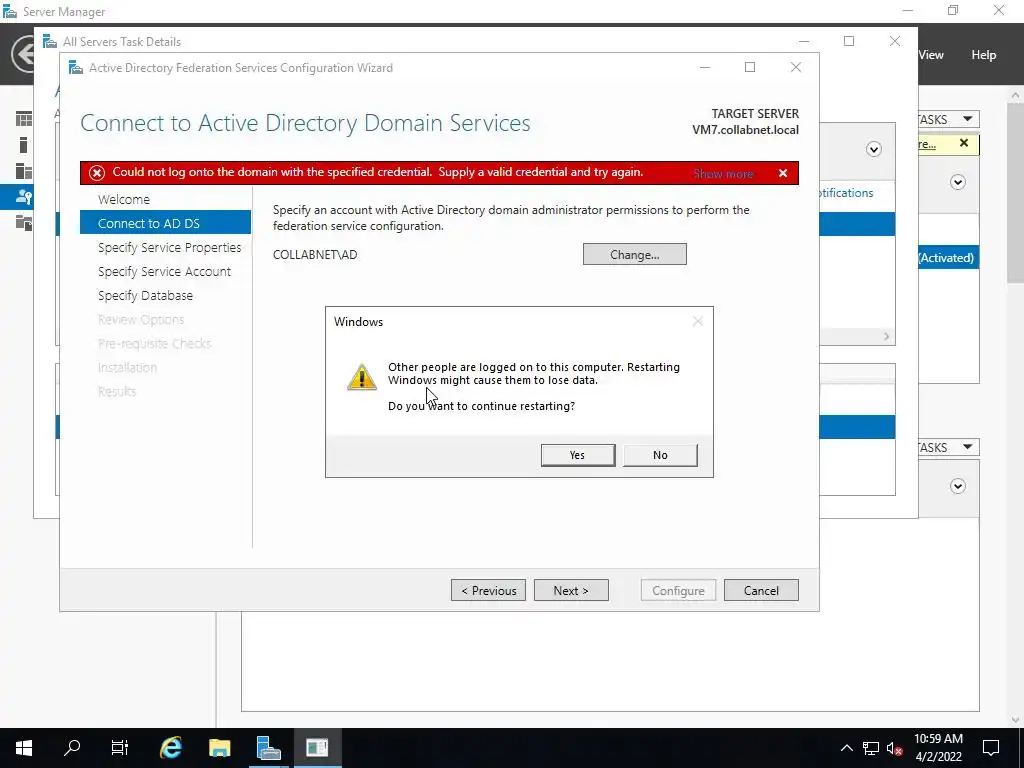Launch Internet Explorer from taskbar

click(x=170, y=748)
